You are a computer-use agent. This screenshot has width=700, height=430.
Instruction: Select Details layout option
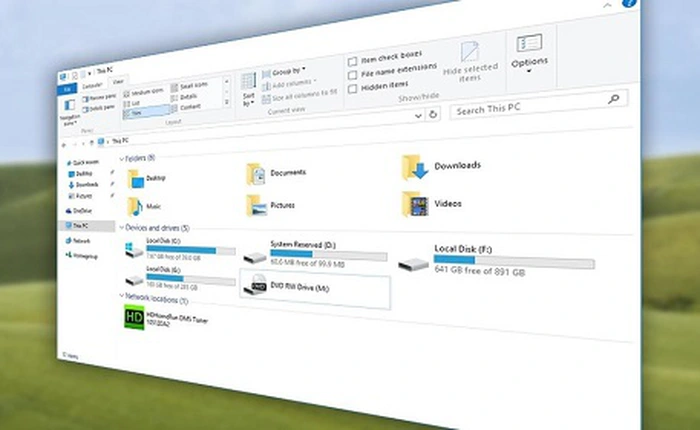(x=184, y=97)
